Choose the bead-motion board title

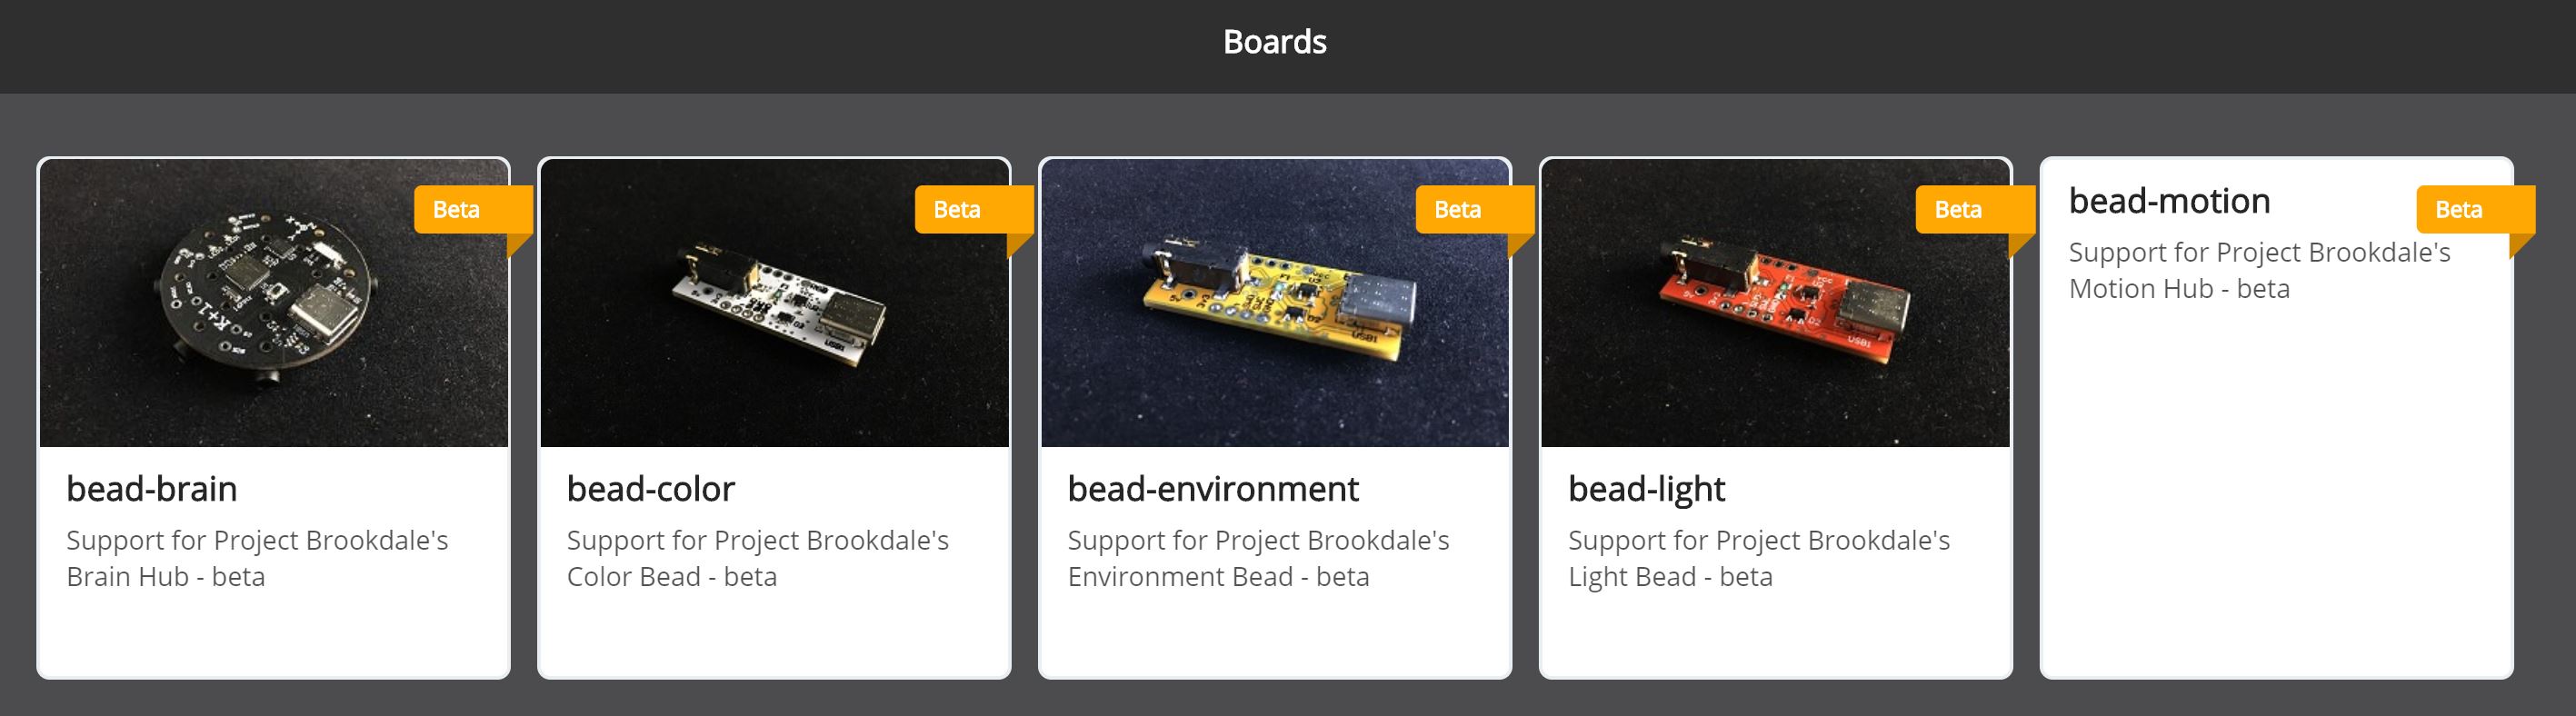[x=2169, y=201]
